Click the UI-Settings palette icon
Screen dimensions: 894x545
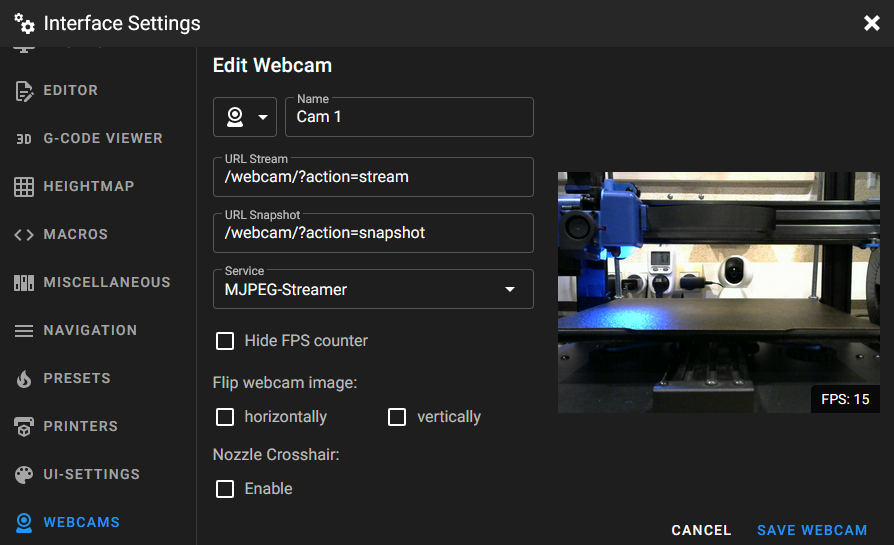pos(24,475)
